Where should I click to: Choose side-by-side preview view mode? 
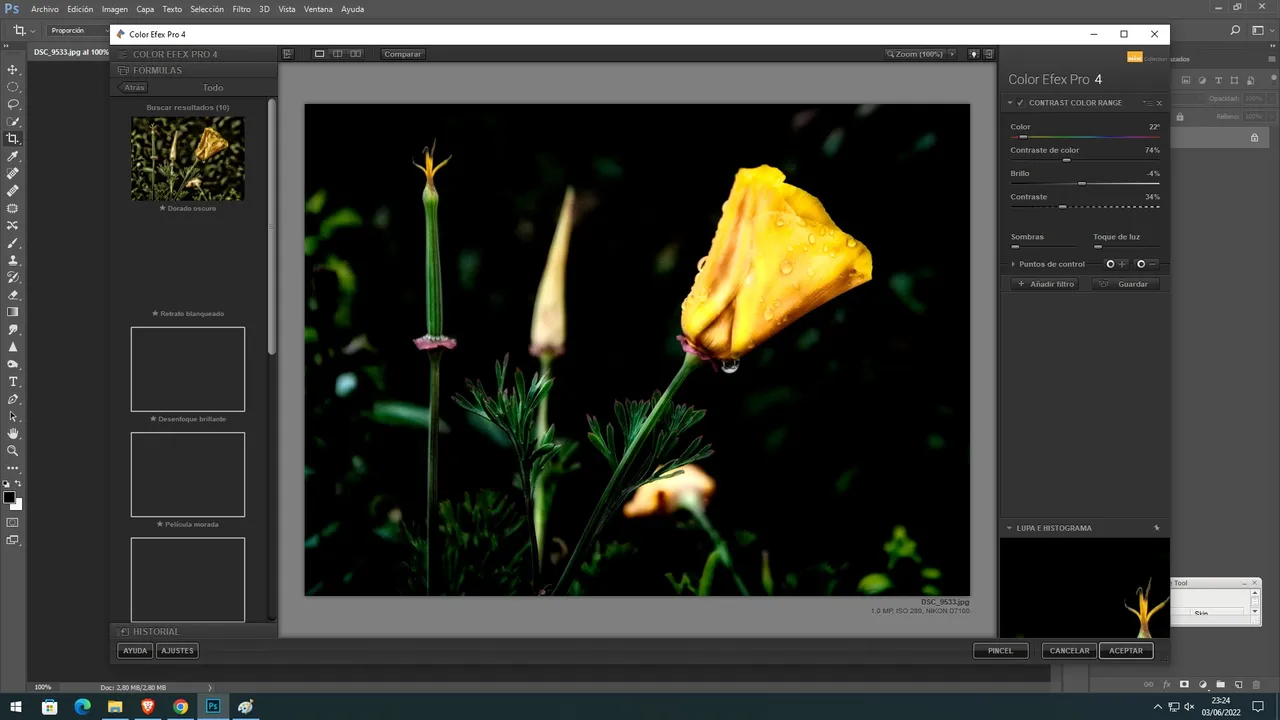pyautogui.click(x=356, y=54)
